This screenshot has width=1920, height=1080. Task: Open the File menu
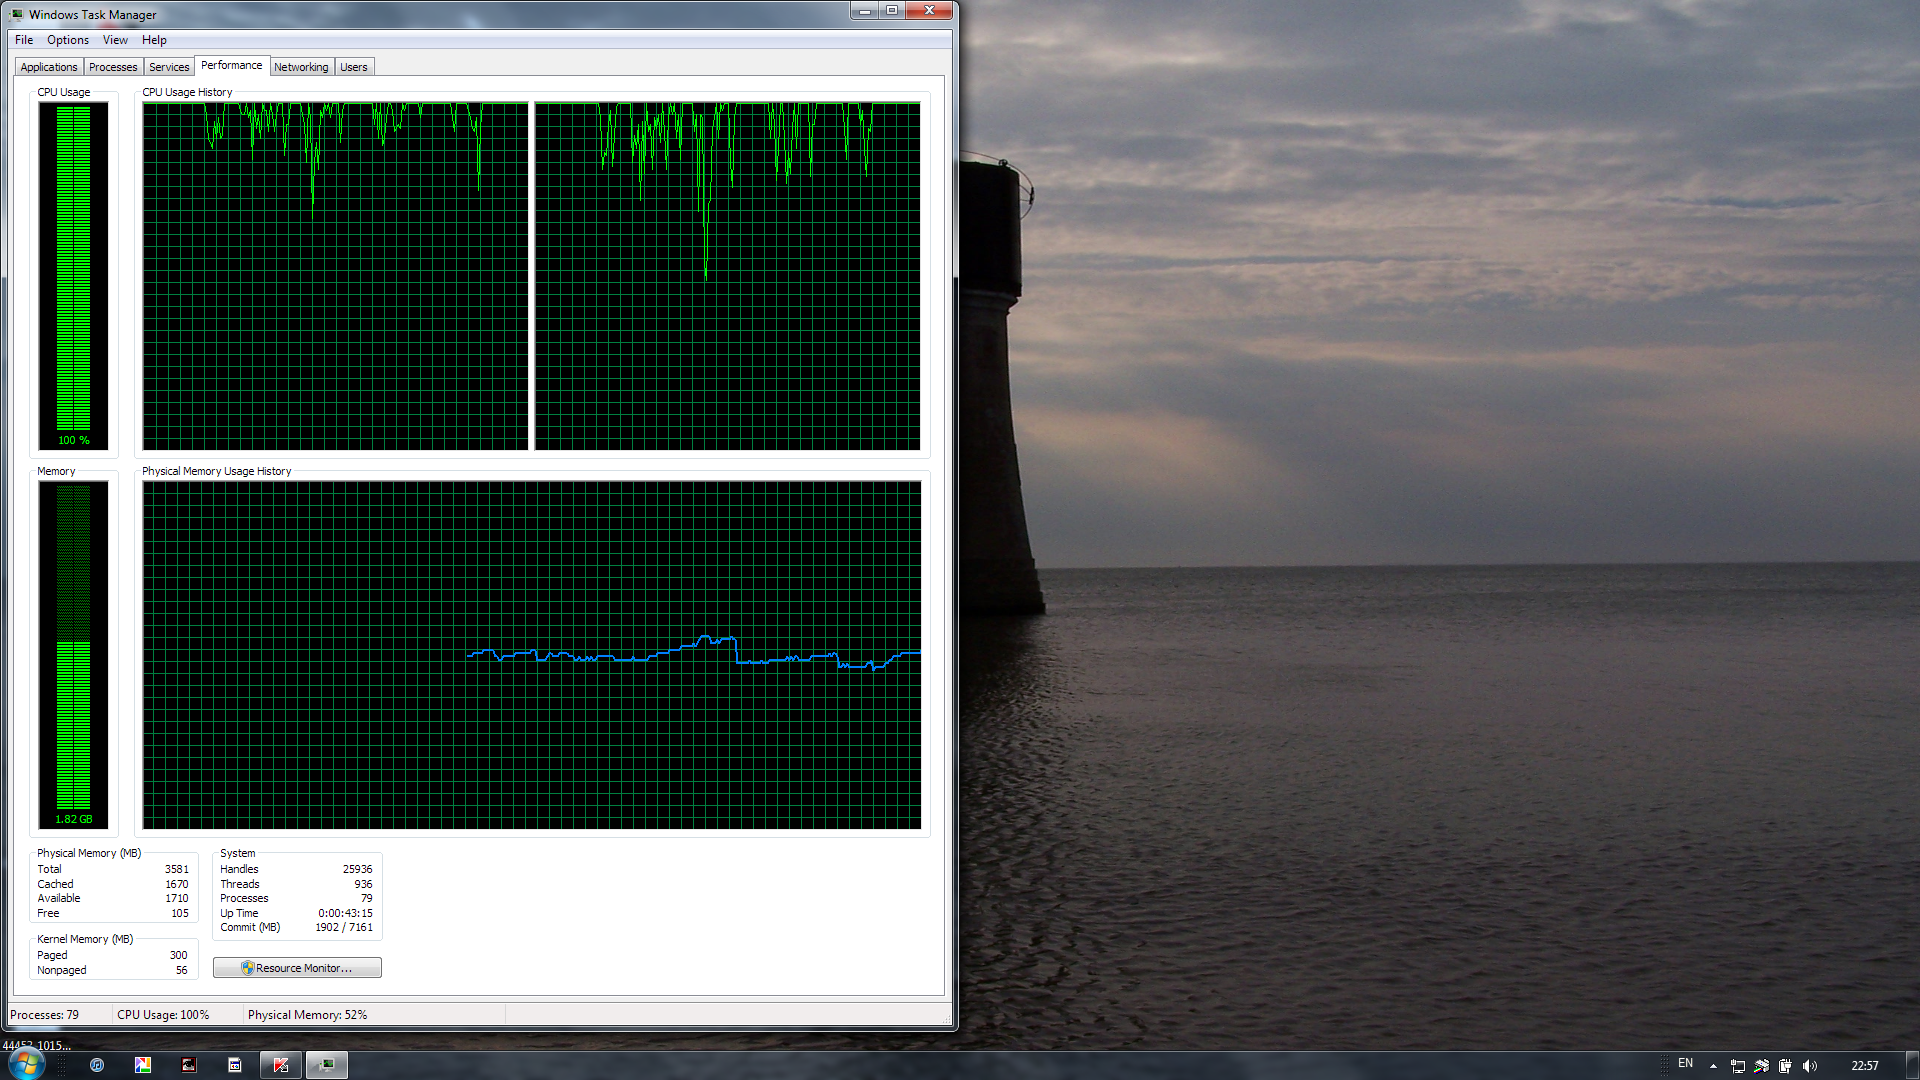point(24,40)
